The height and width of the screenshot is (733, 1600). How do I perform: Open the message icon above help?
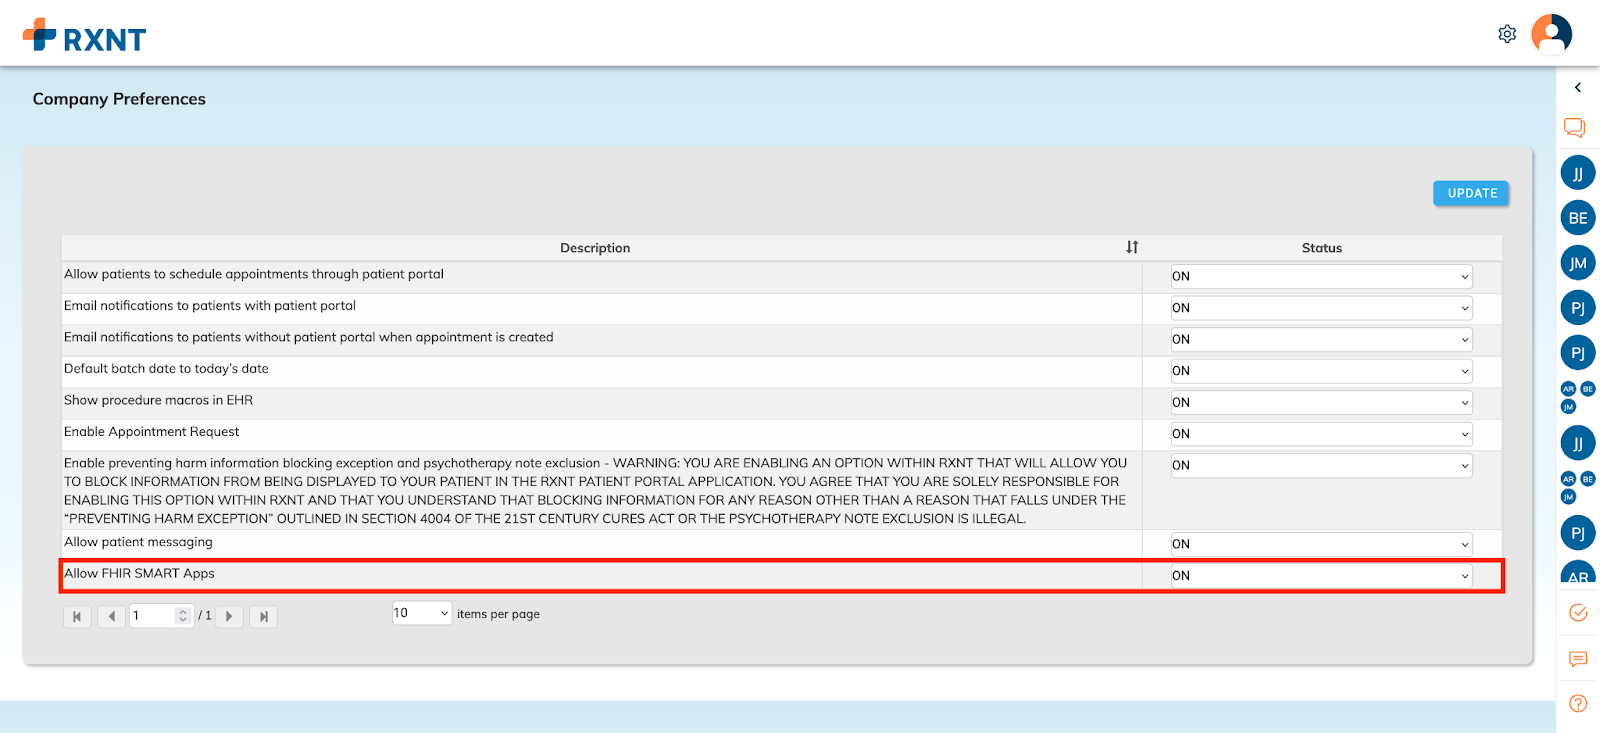[1578, 659]
